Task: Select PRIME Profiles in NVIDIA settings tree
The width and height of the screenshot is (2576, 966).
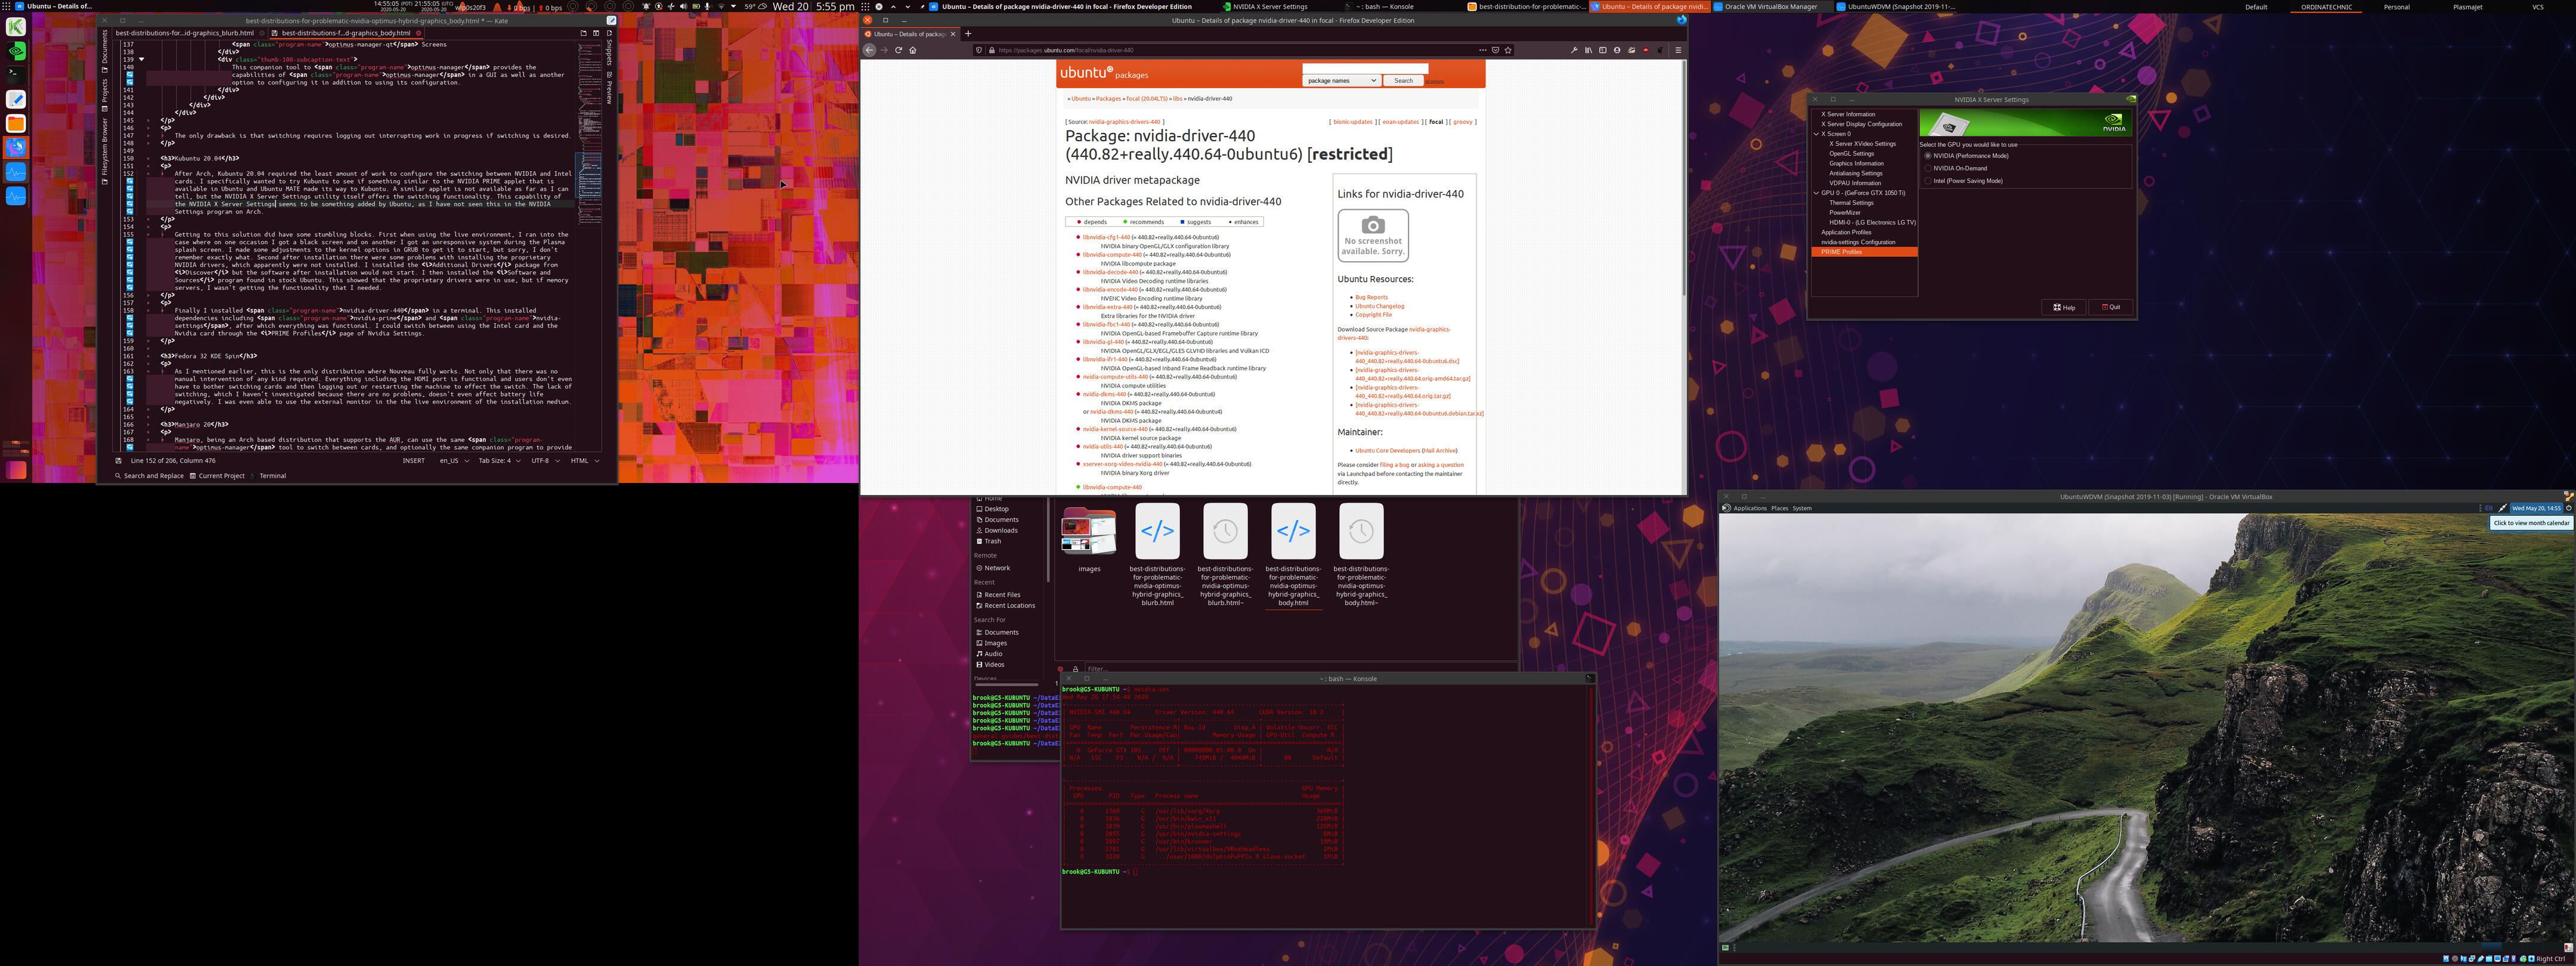Action: tap(1864, 252)
